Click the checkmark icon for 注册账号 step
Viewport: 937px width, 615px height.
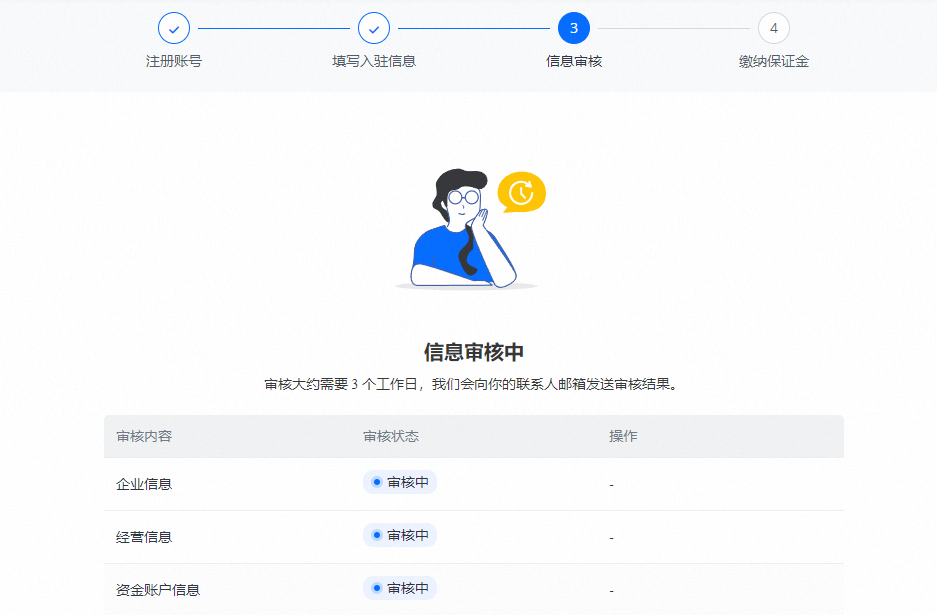pyautogui.click(x=173, y=28)
